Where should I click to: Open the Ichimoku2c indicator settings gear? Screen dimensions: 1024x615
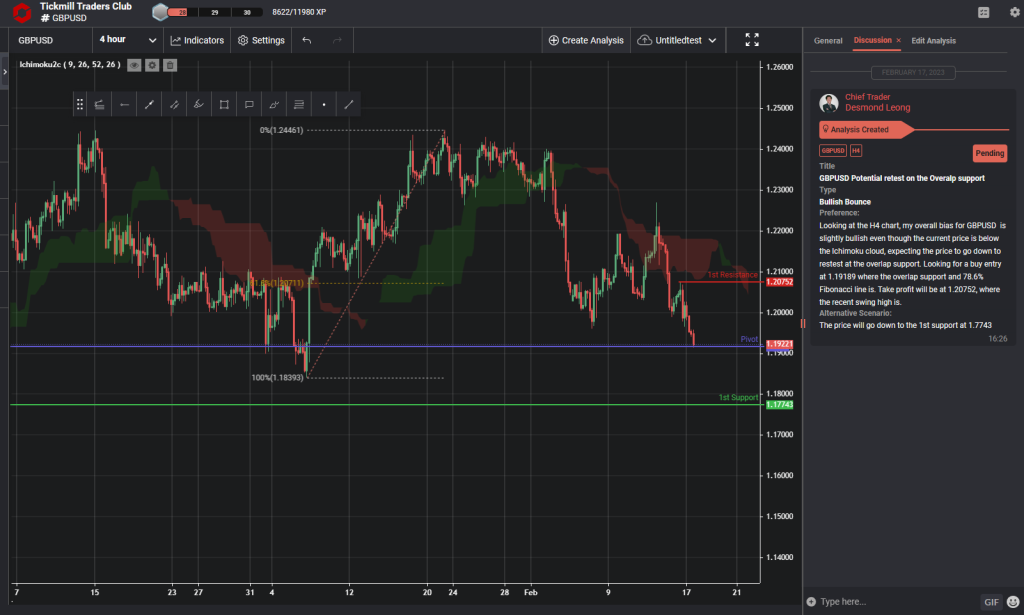click(152, 64)
